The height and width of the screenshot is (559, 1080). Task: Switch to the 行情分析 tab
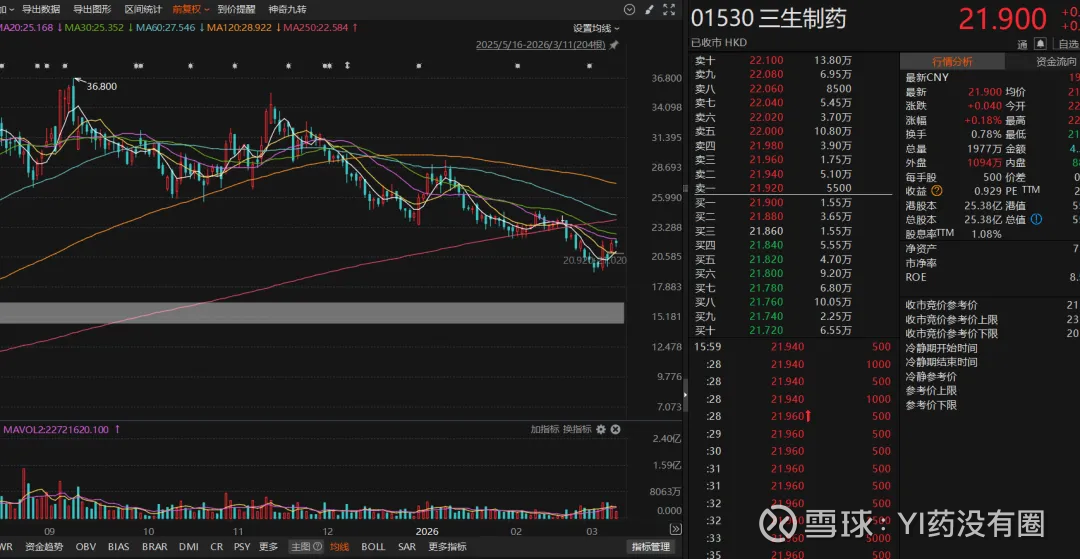953,62
